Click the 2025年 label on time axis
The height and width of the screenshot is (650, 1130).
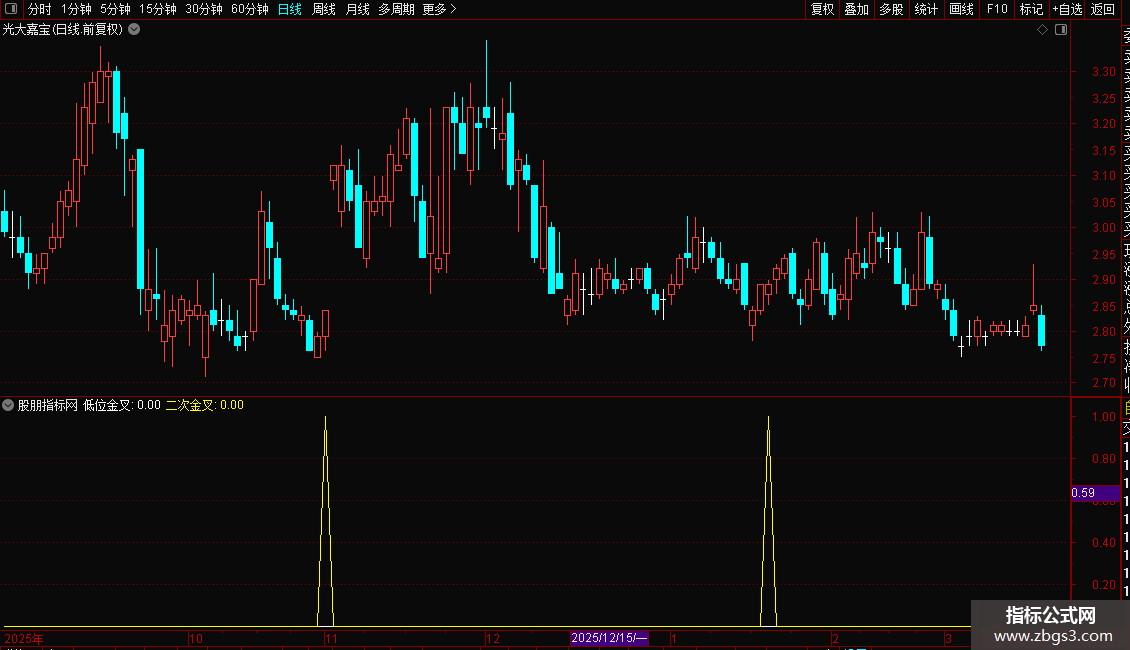[x=24, y=638]
